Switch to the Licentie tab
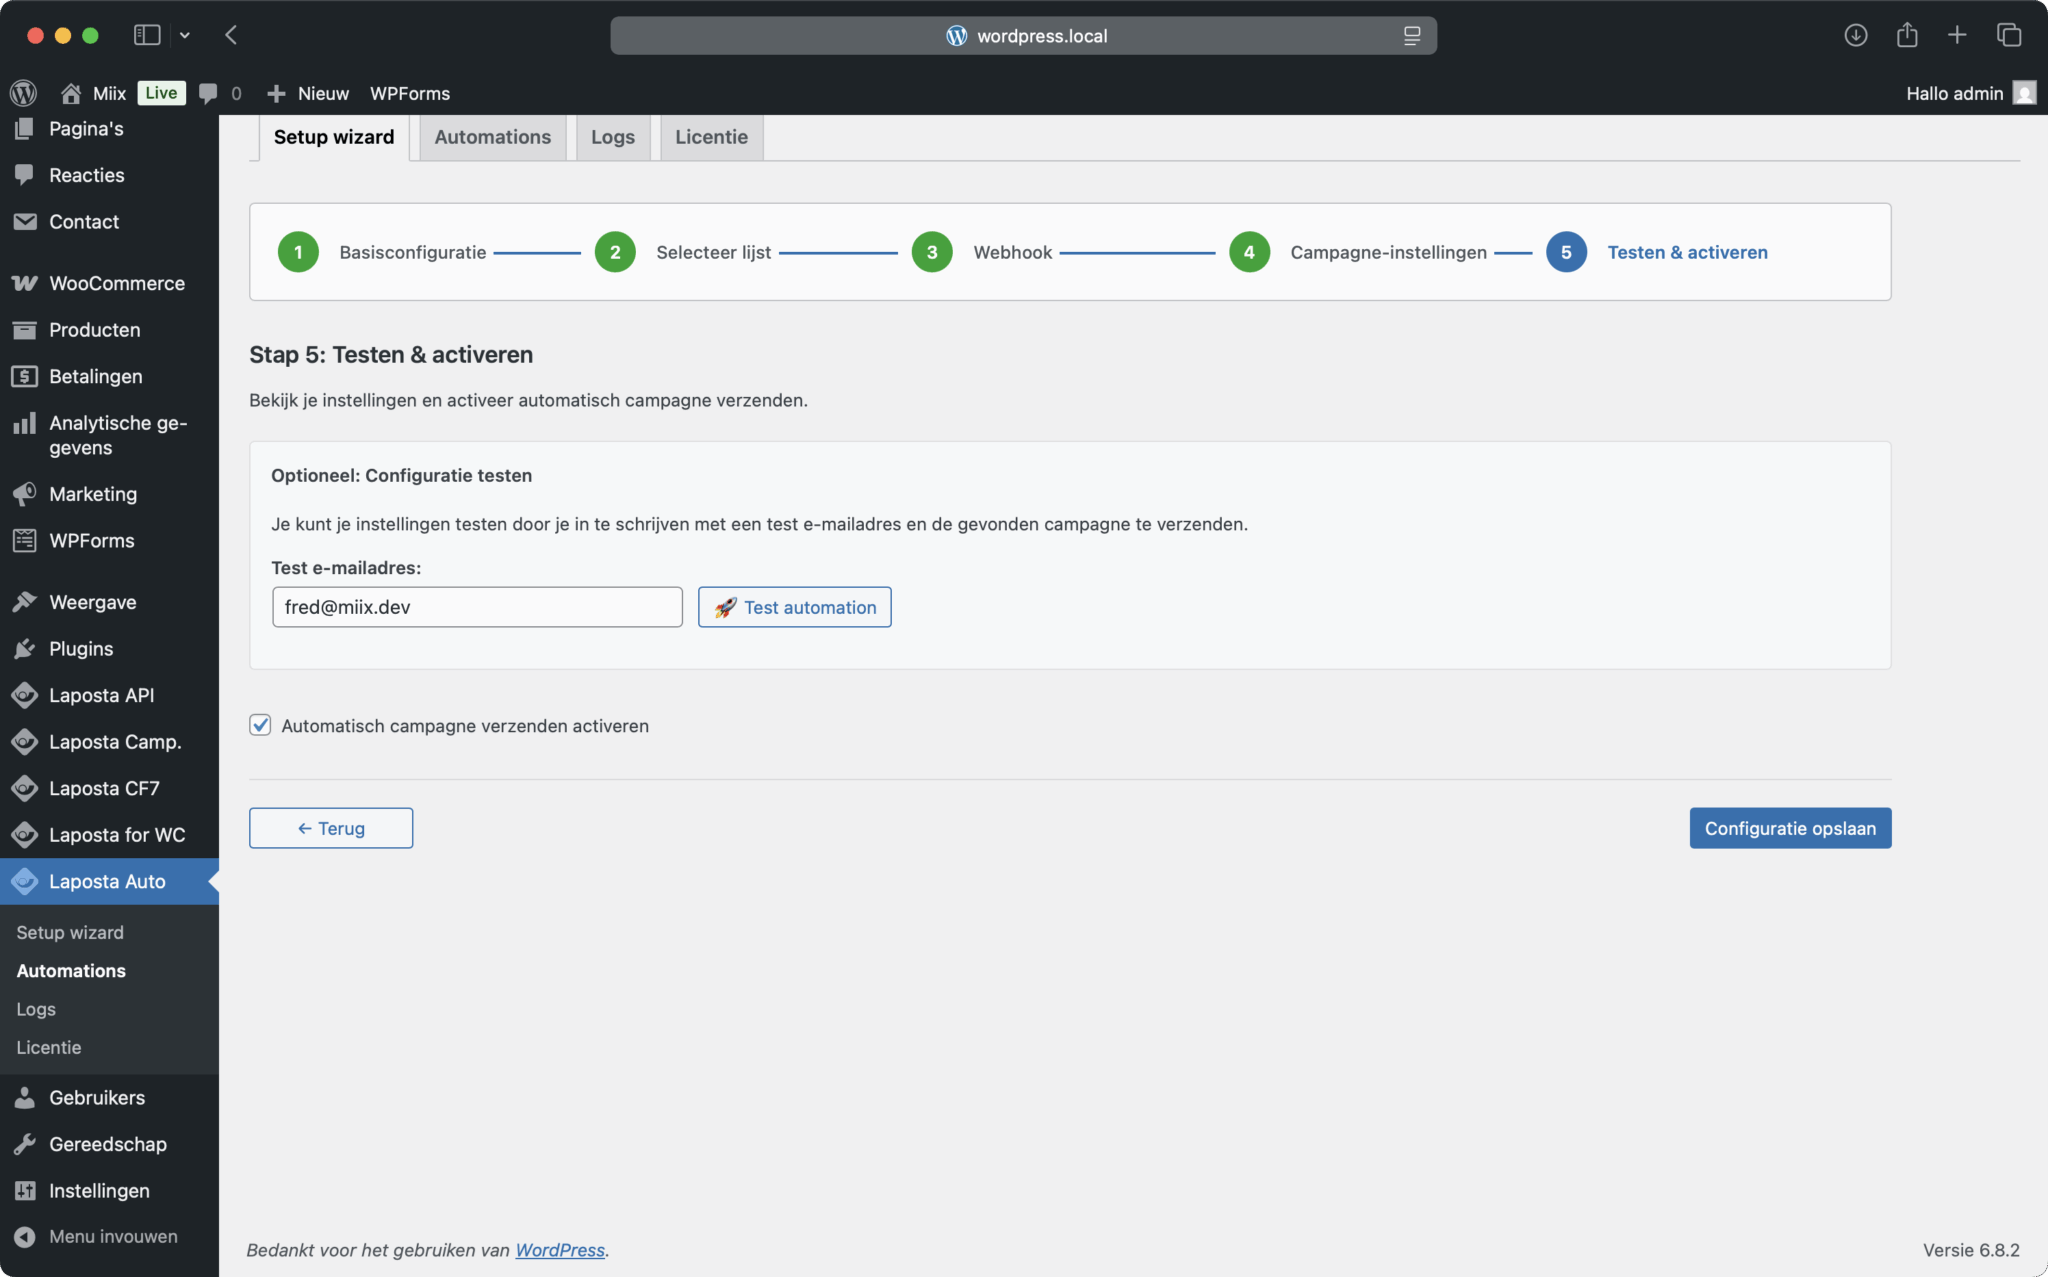Image resolution: width=2048 pixels, height=1277 pixels. (x=711, y=137)
